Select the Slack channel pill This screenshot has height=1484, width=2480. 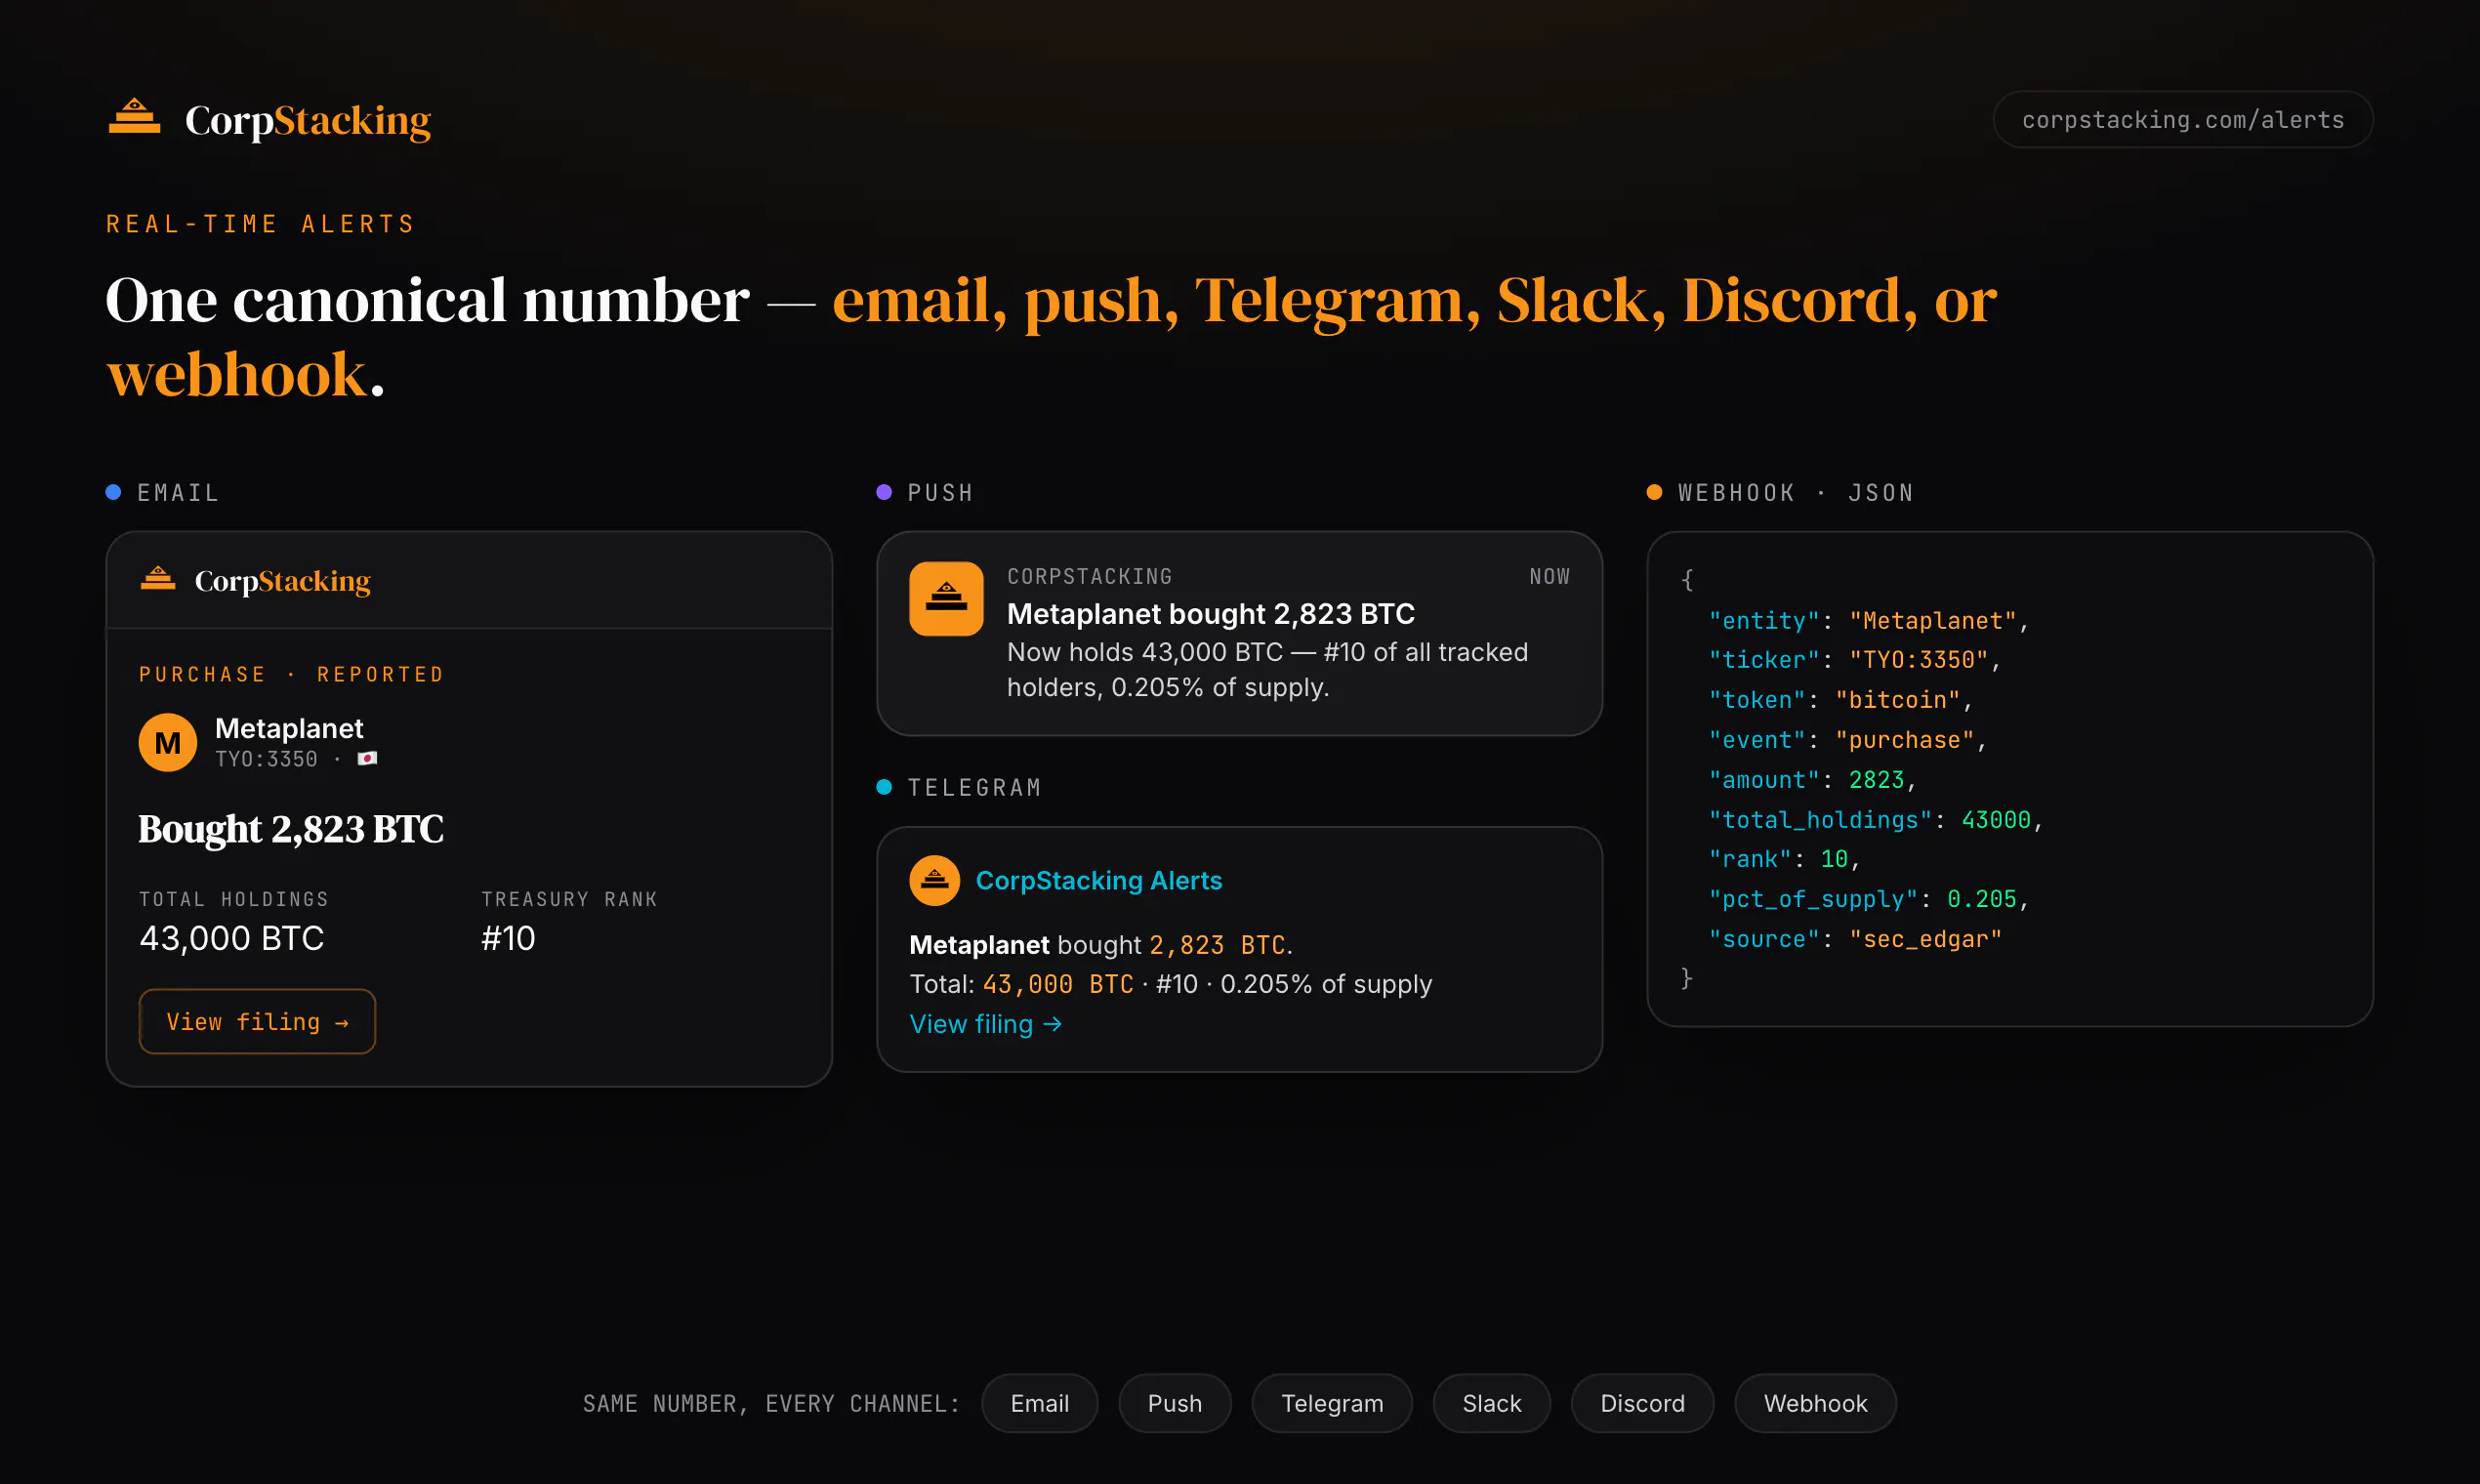click(x=1491, y=1403)
